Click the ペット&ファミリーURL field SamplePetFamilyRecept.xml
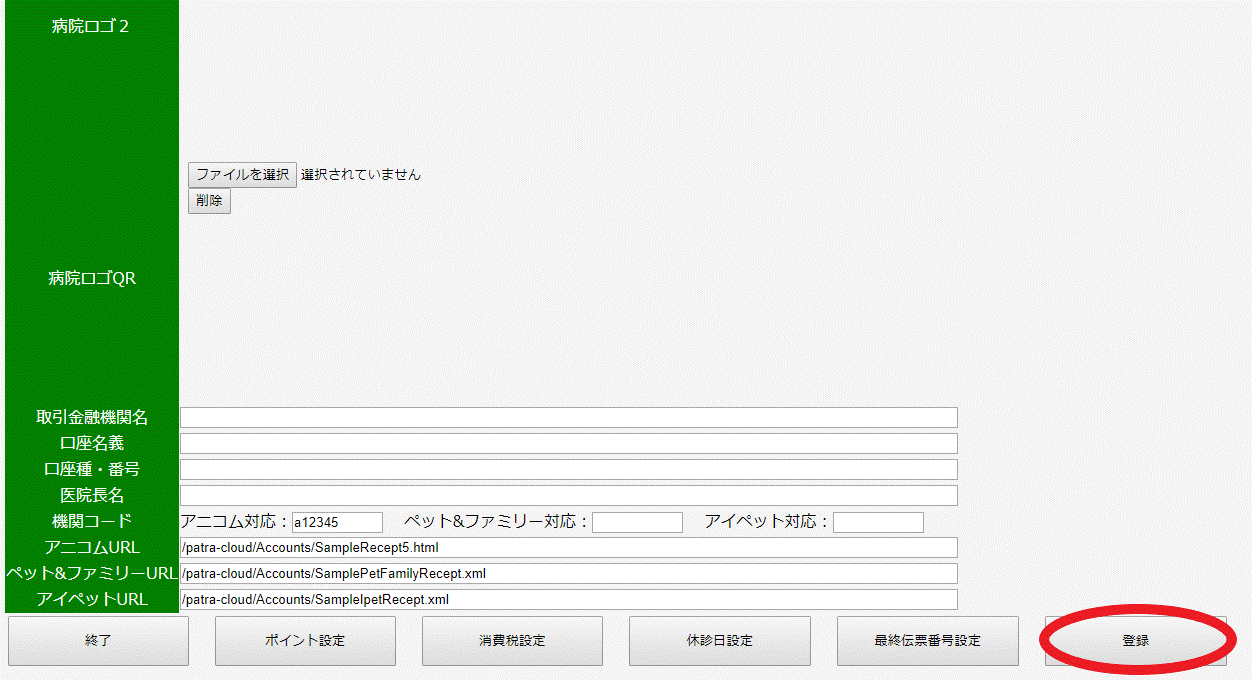This screenshot has height=680, width=1252. pyautogui.click(x=569, y=574)
